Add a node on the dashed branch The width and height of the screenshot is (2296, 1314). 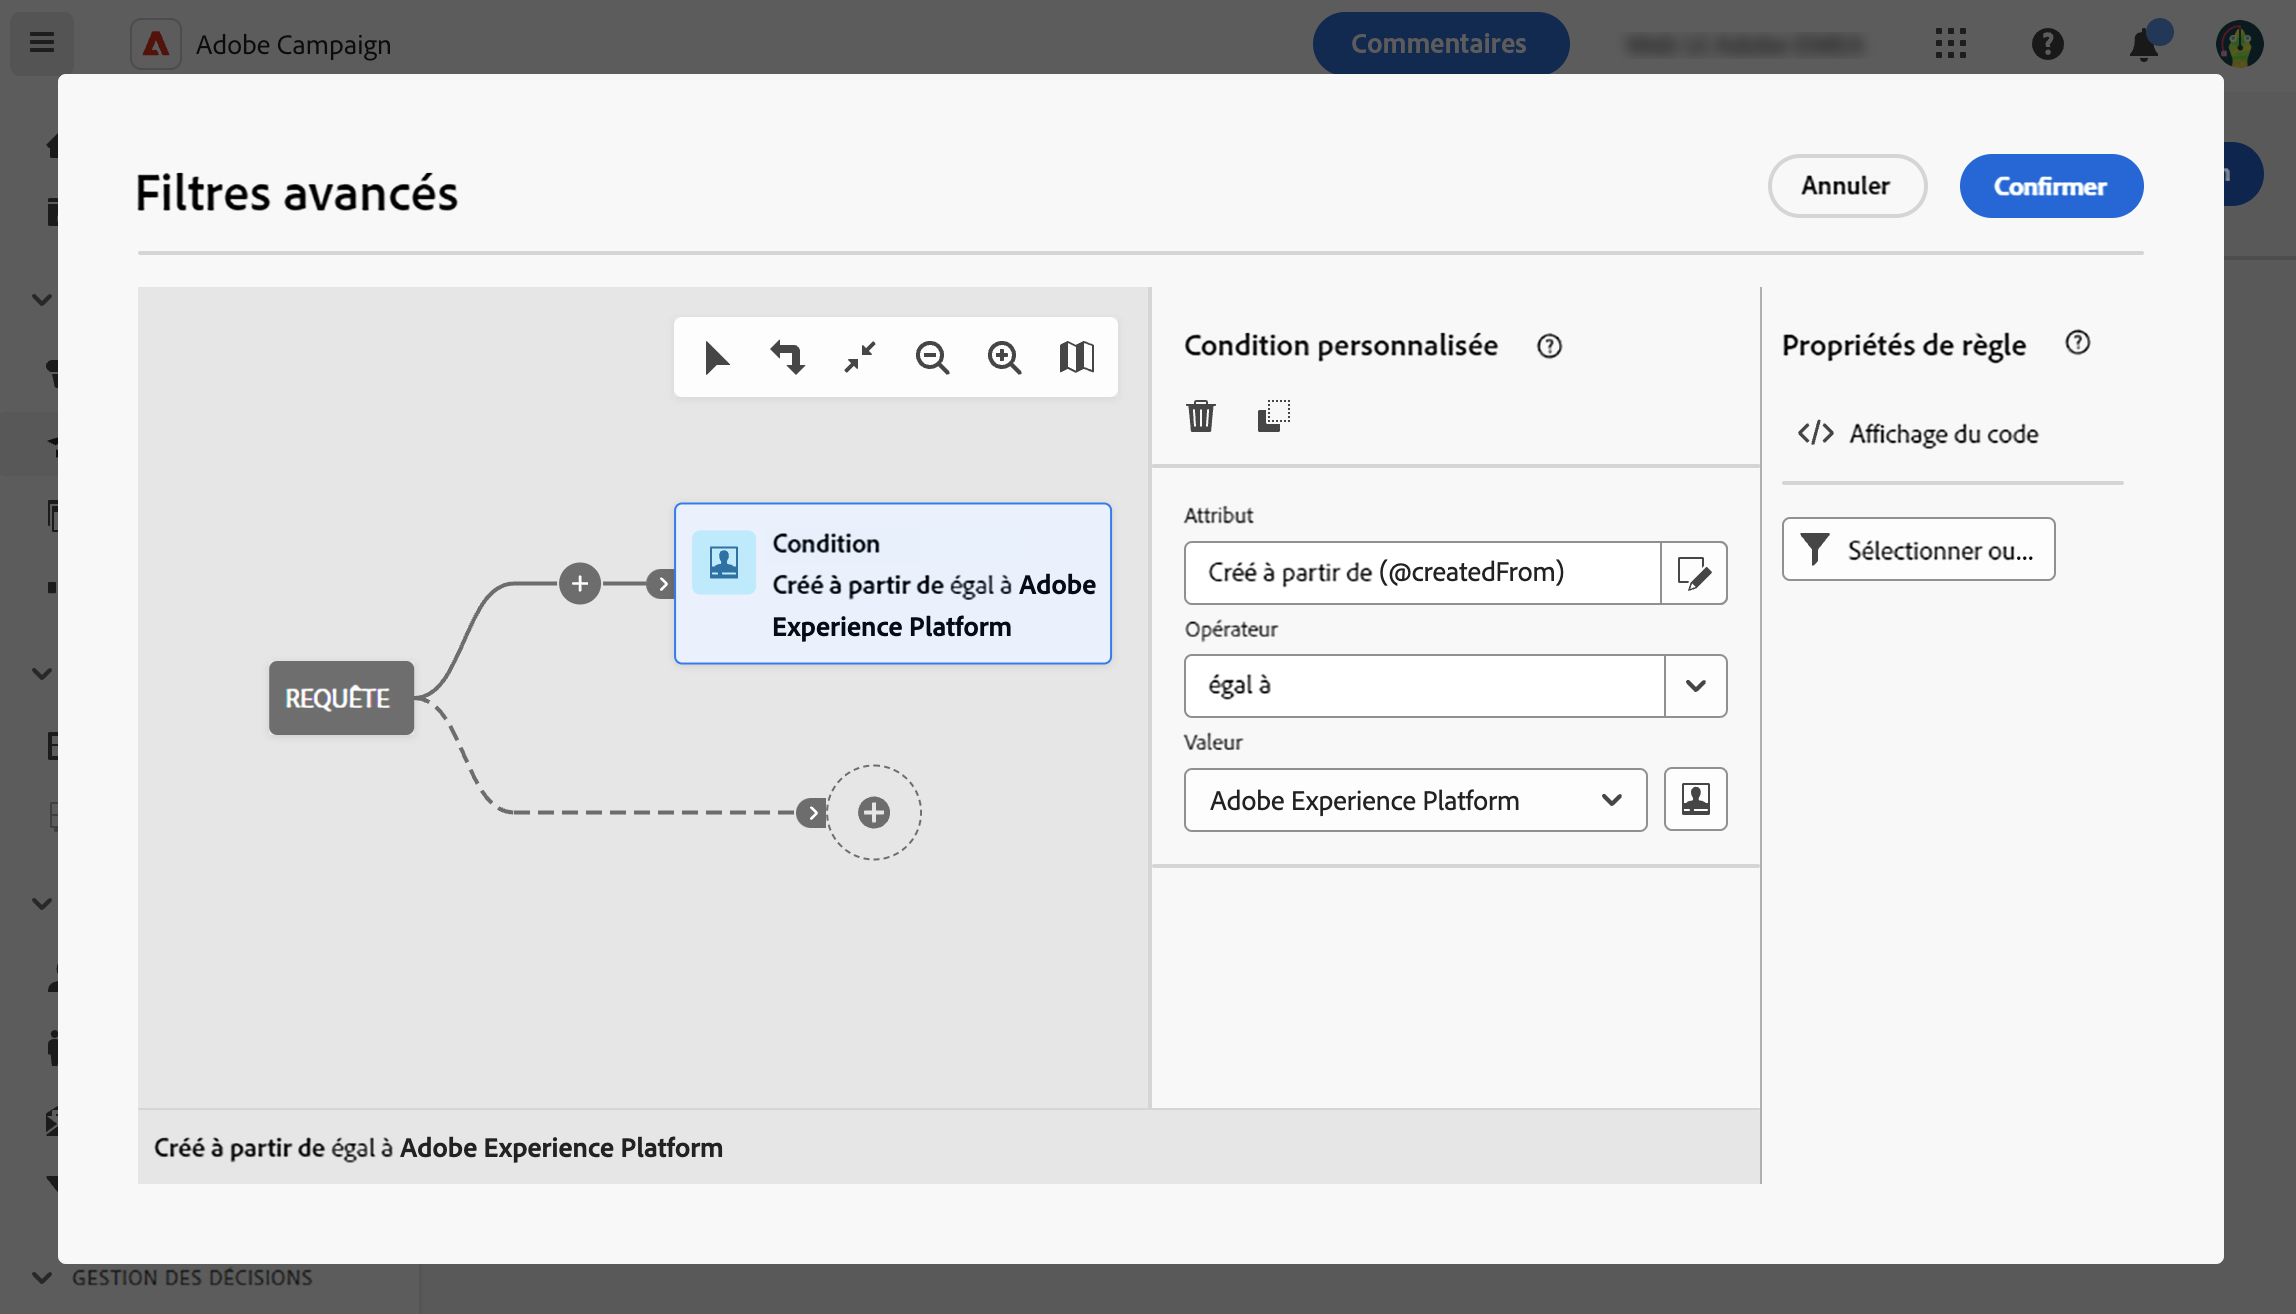(874, 812)
